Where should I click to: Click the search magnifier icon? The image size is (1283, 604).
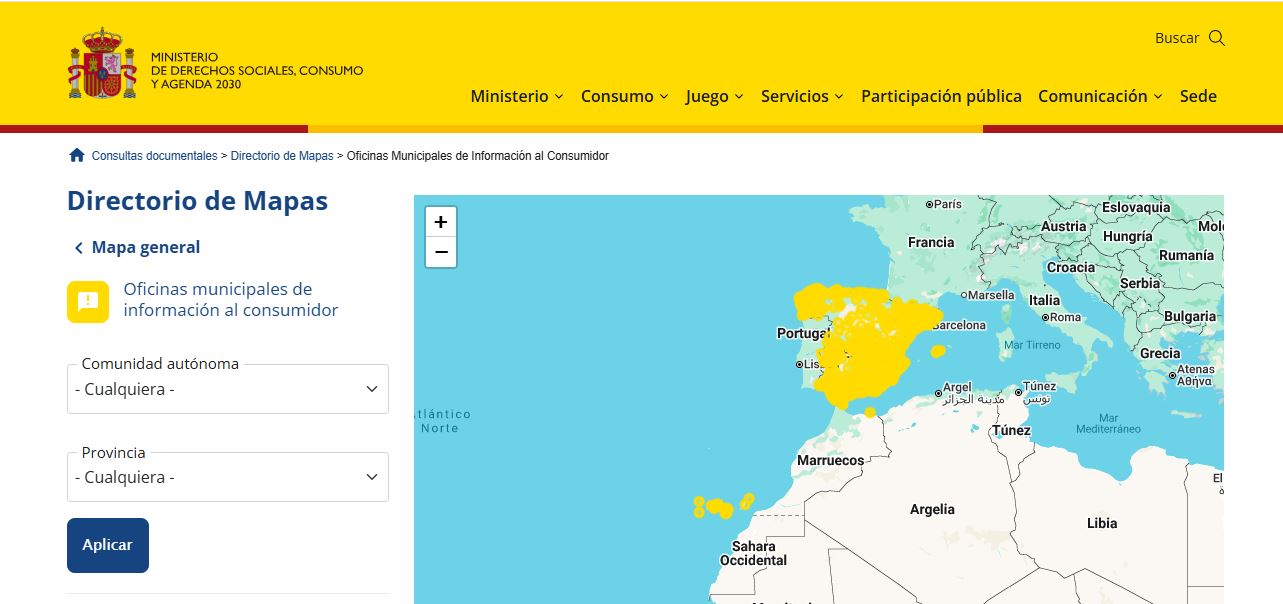pos(1216,38)
